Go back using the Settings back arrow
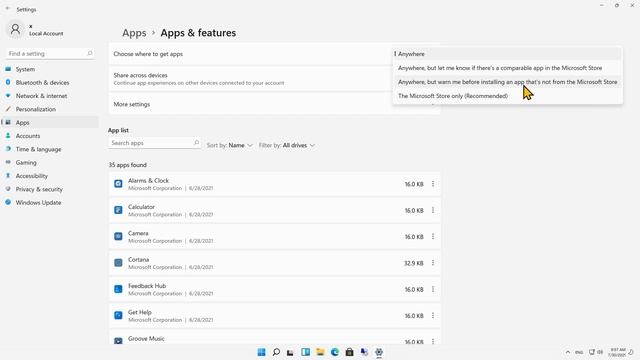640x360 pixels. (7, 9)
